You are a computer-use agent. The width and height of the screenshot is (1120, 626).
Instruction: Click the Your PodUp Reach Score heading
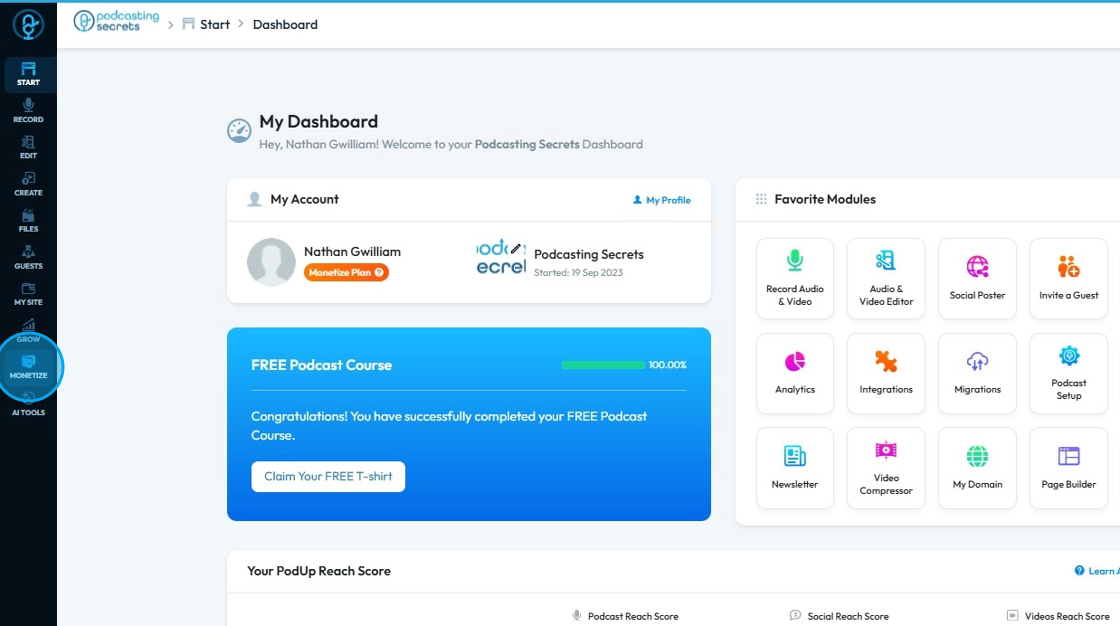(x=319, y=571)
